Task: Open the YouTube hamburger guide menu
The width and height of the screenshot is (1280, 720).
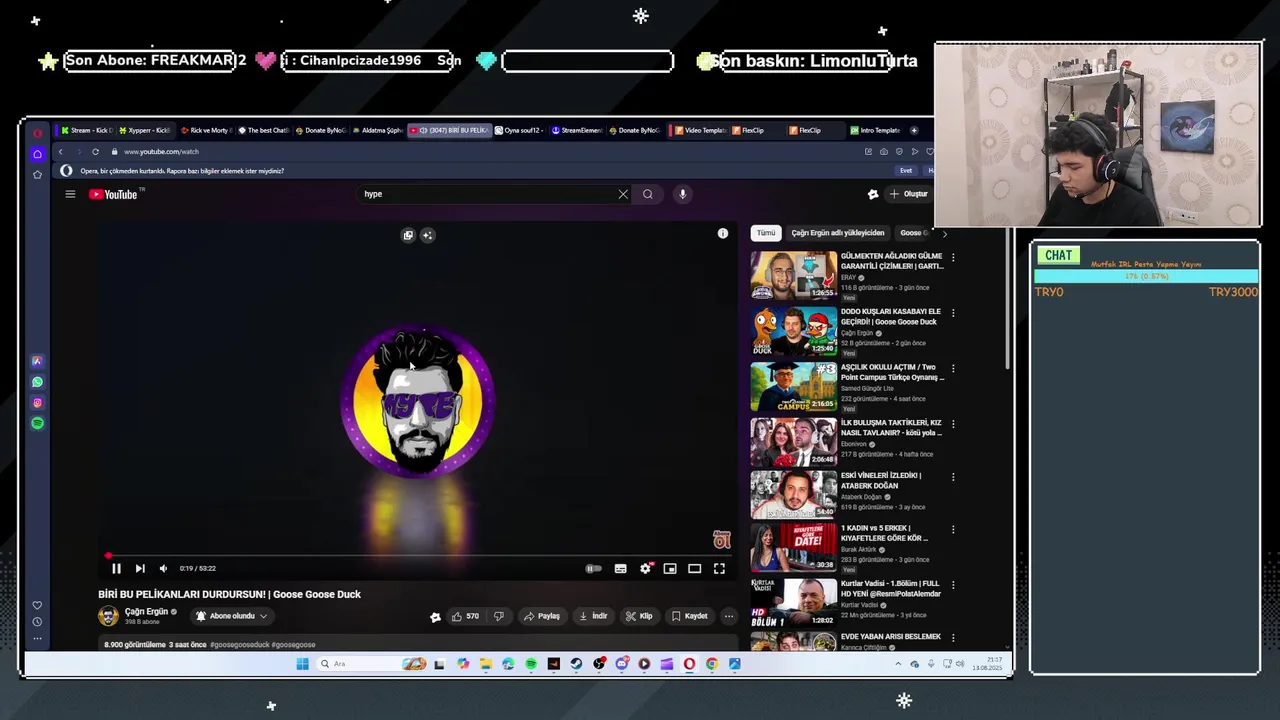Action: [70, 194]
